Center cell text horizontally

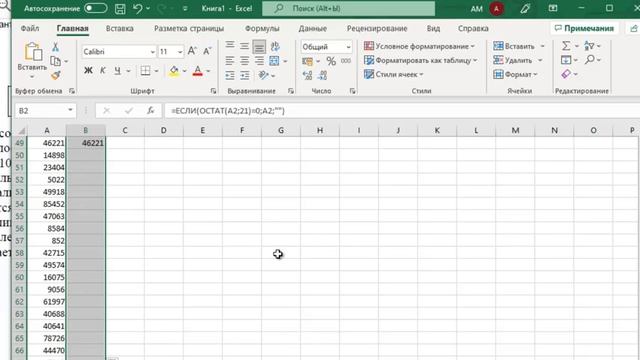pyautogui.click(x=244, y=61)
